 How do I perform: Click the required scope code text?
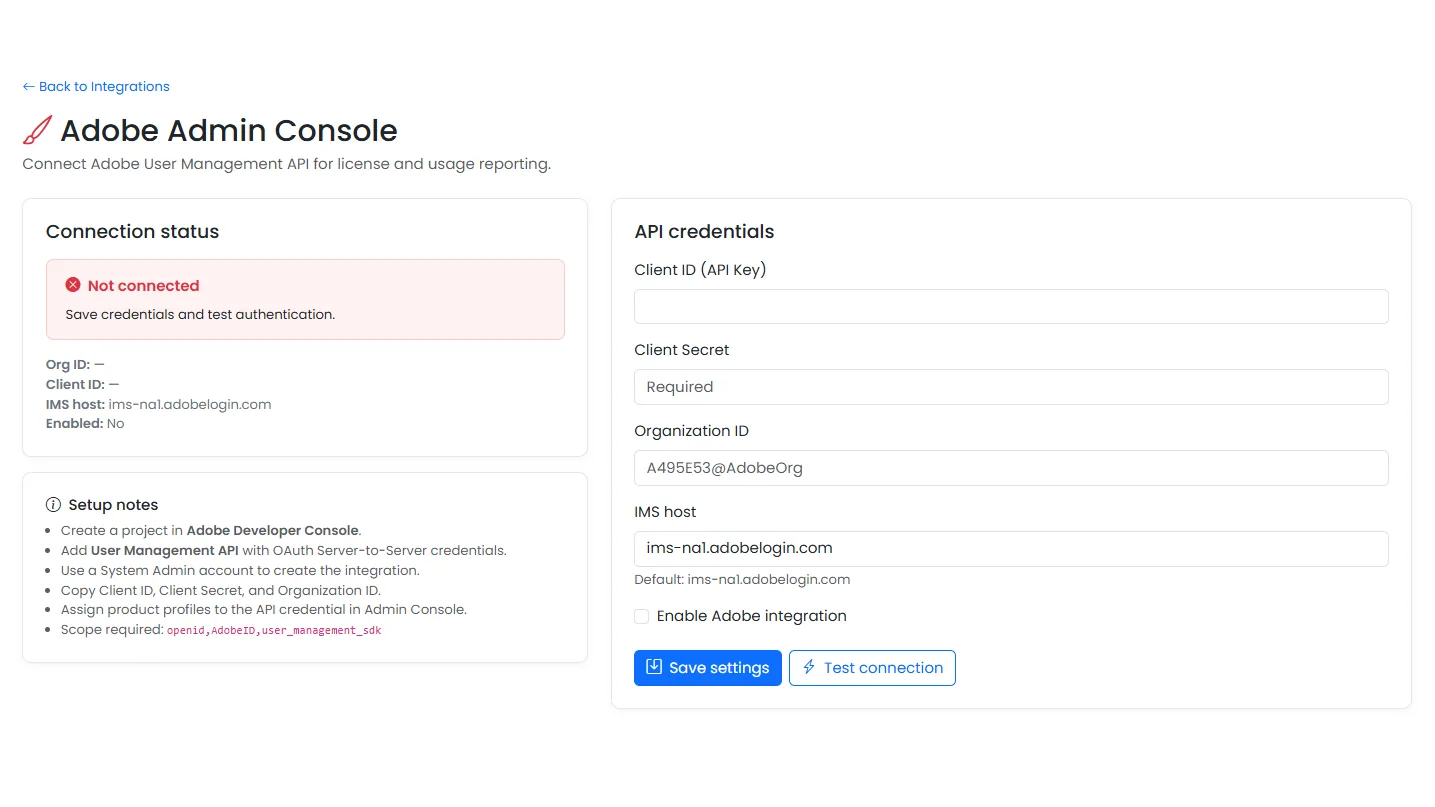pos(274,631)
